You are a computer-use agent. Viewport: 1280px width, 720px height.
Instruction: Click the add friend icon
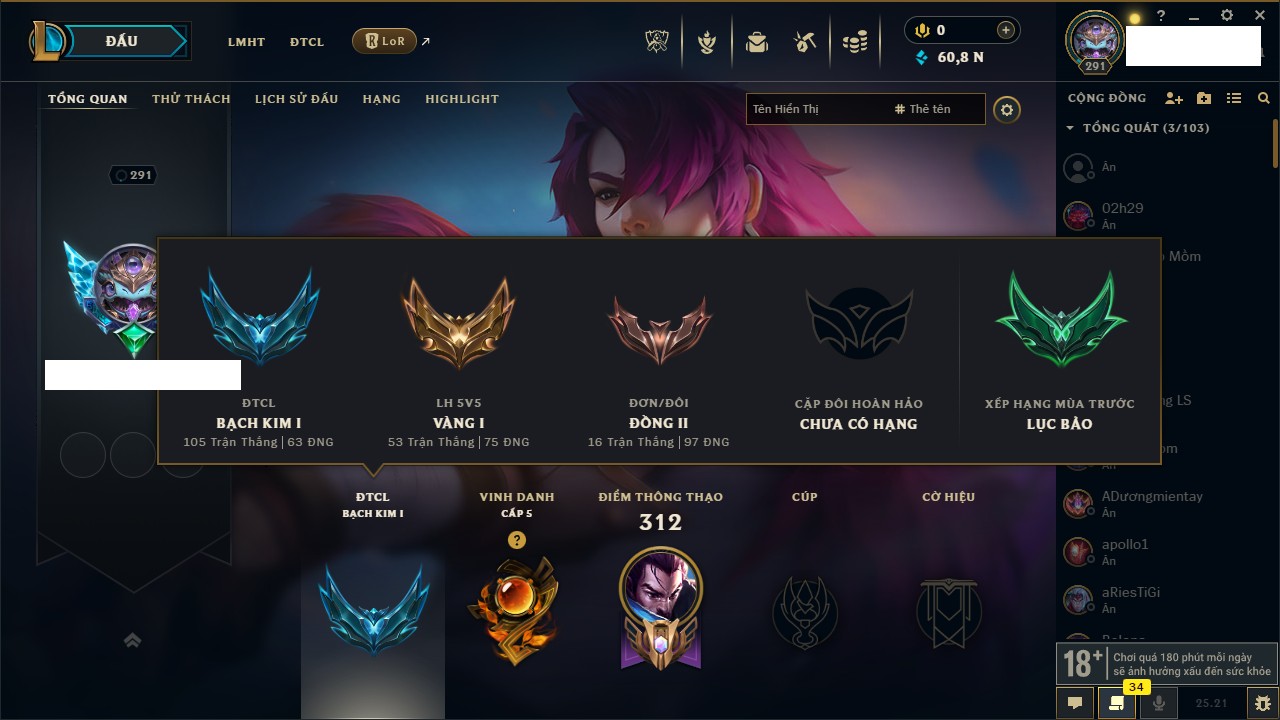tap(1174, 98)
